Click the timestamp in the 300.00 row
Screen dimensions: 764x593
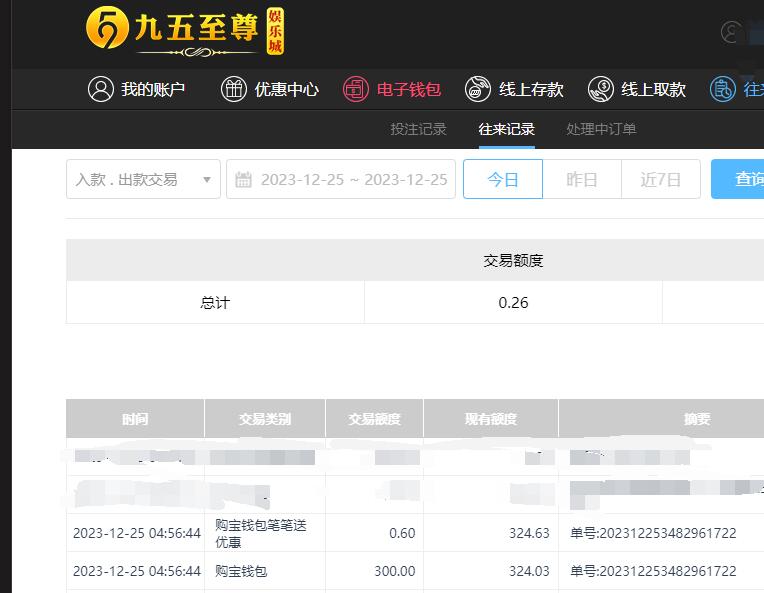pos(137,571)
